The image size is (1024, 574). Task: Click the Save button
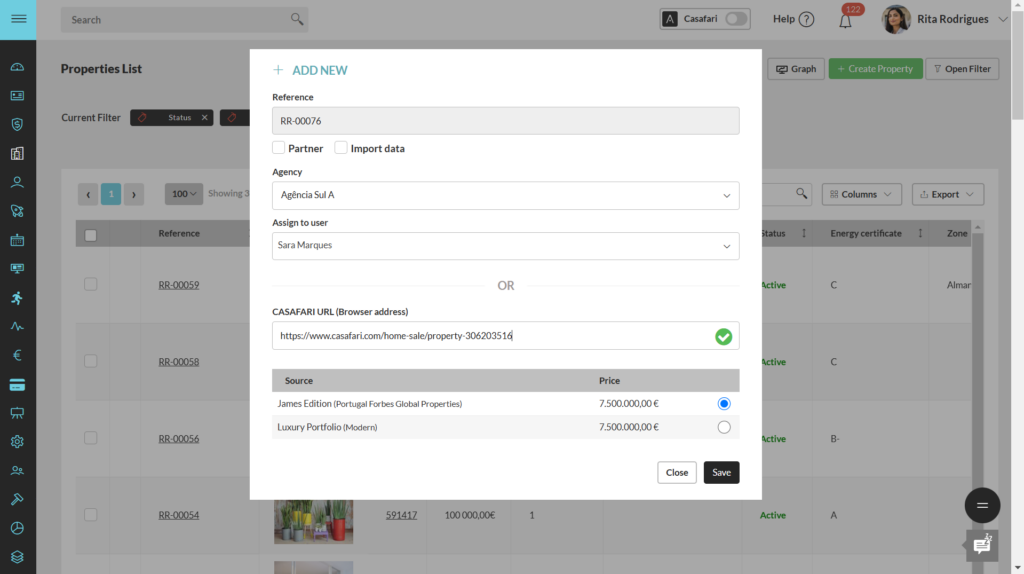[x=721, y=472]
